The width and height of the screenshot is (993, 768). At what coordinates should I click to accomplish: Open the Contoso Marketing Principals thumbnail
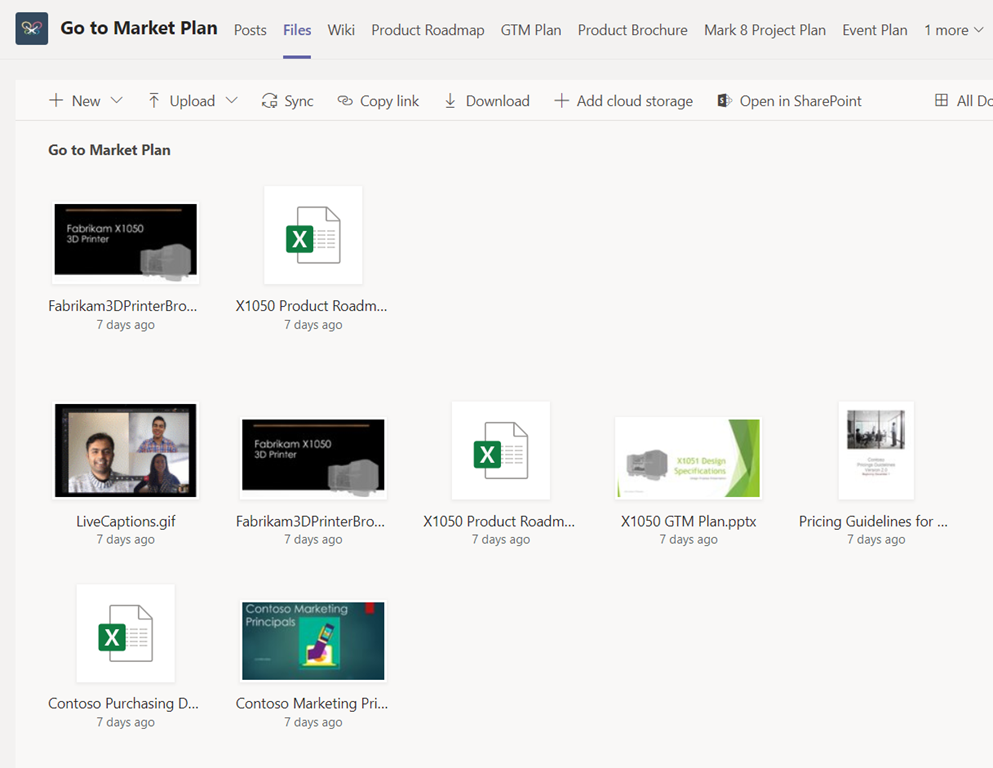point(313,641)
